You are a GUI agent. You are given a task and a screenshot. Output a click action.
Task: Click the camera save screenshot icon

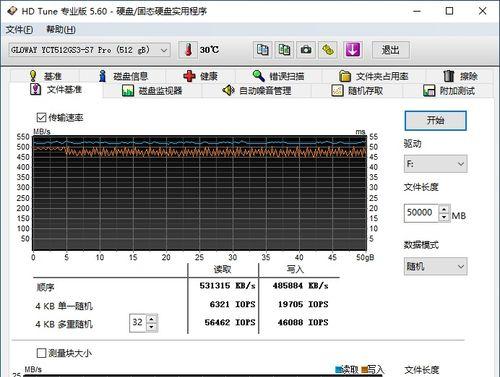click(x=306, y=50)
